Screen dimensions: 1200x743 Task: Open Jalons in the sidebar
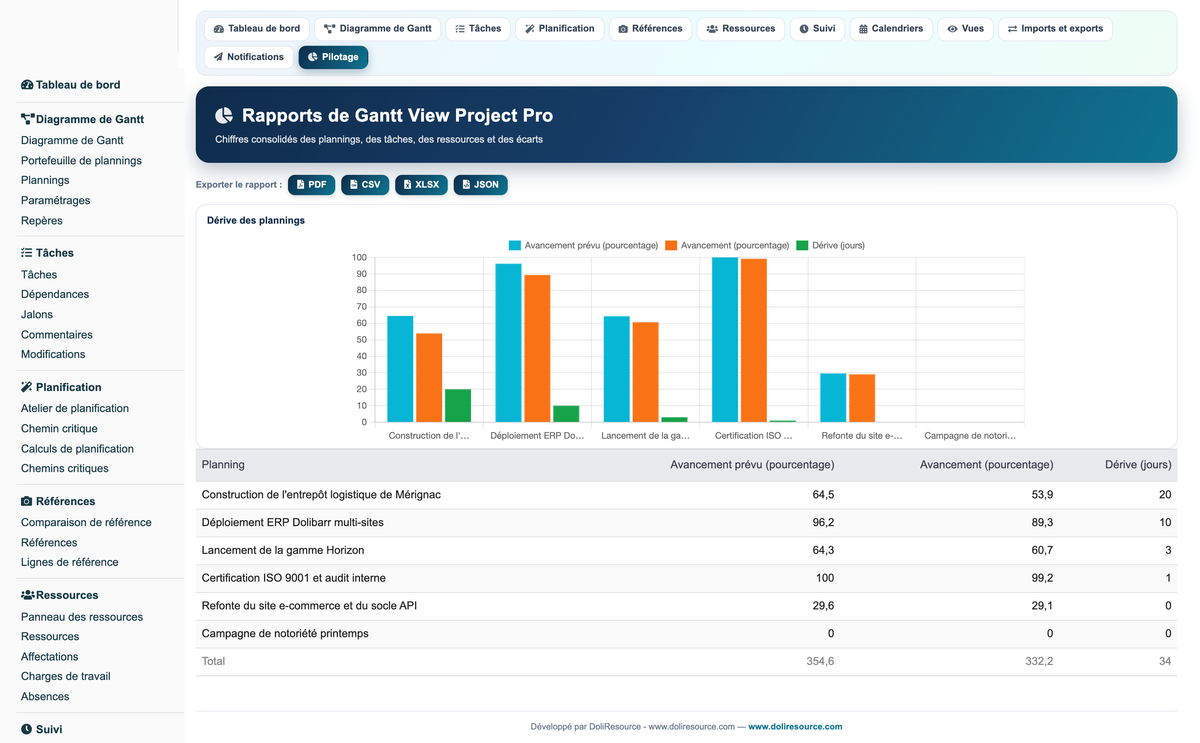coord(37,314)
